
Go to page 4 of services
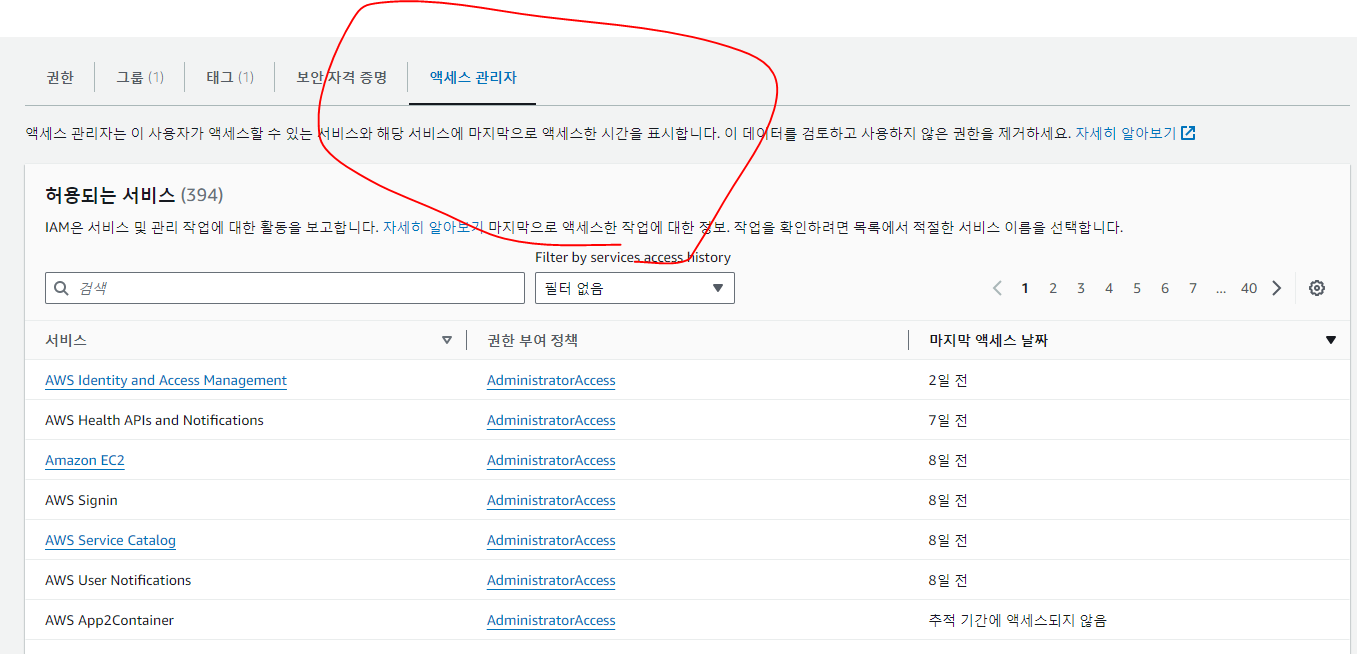[x=1109, y=288]
